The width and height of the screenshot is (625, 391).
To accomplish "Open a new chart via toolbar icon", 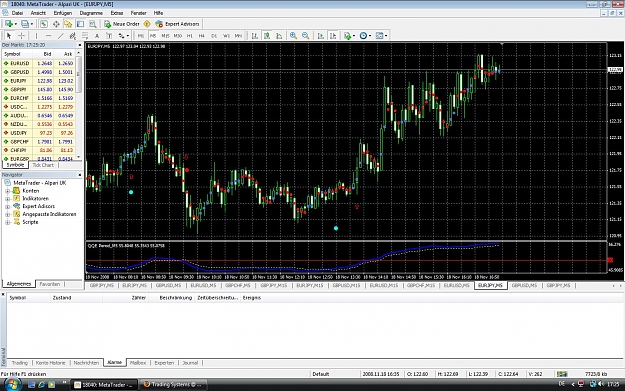I will 8,24.
